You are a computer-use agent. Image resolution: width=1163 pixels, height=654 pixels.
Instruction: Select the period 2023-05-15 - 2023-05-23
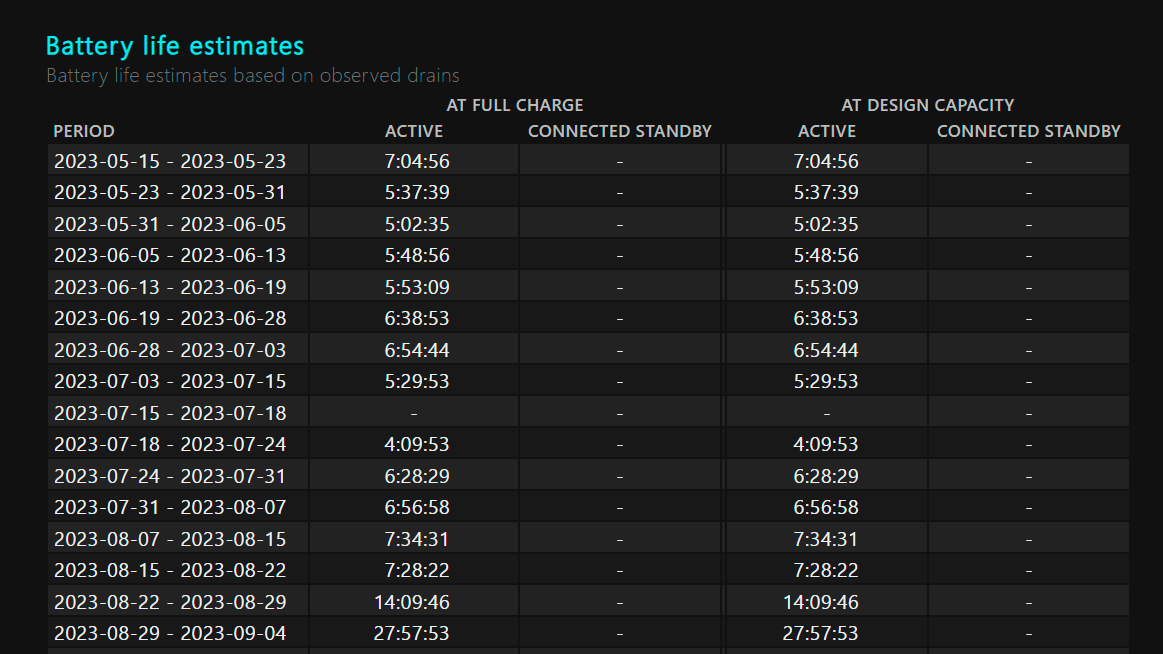pyautogui.click(x=170, y=161)
